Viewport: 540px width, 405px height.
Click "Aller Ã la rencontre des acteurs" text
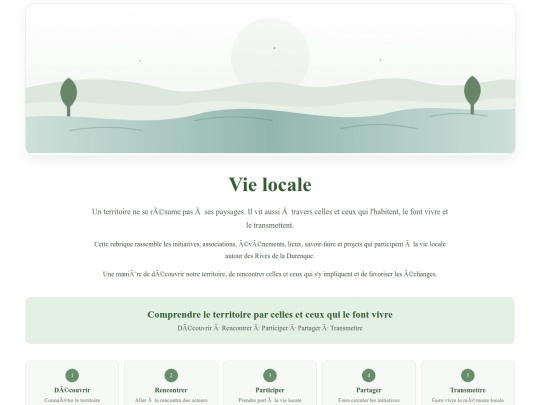[171, 400]
